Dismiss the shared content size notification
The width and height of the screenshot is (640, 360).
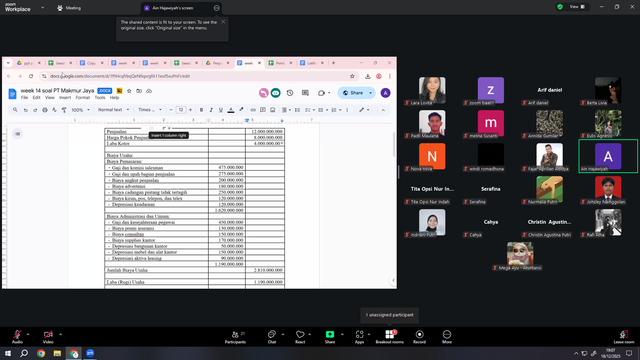(223, 22)
